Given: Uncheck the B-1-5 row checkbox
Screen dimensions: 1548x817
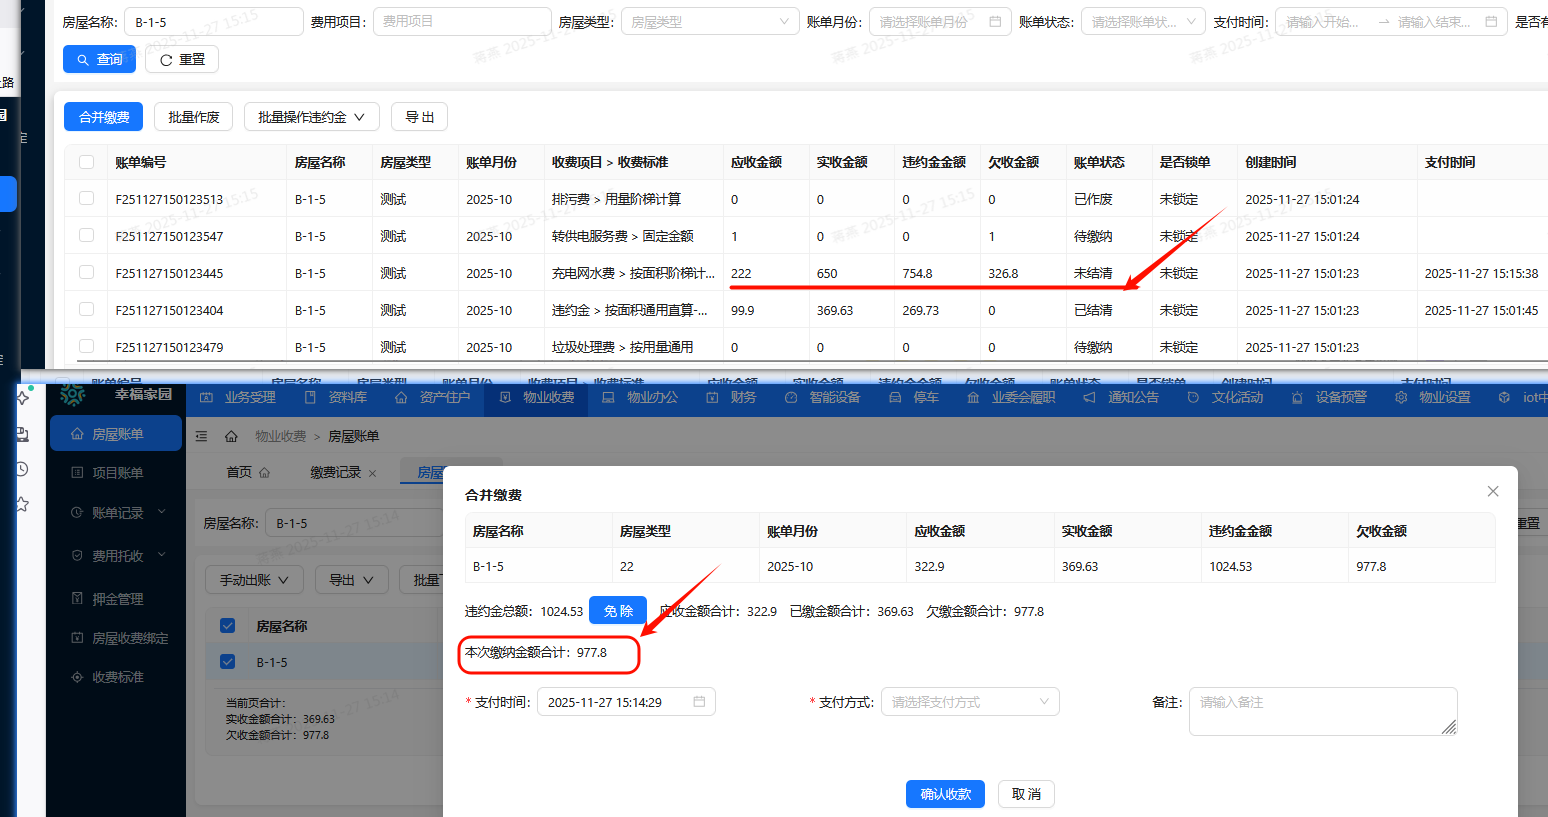Looking at the screenshot, I should point(227,662).
